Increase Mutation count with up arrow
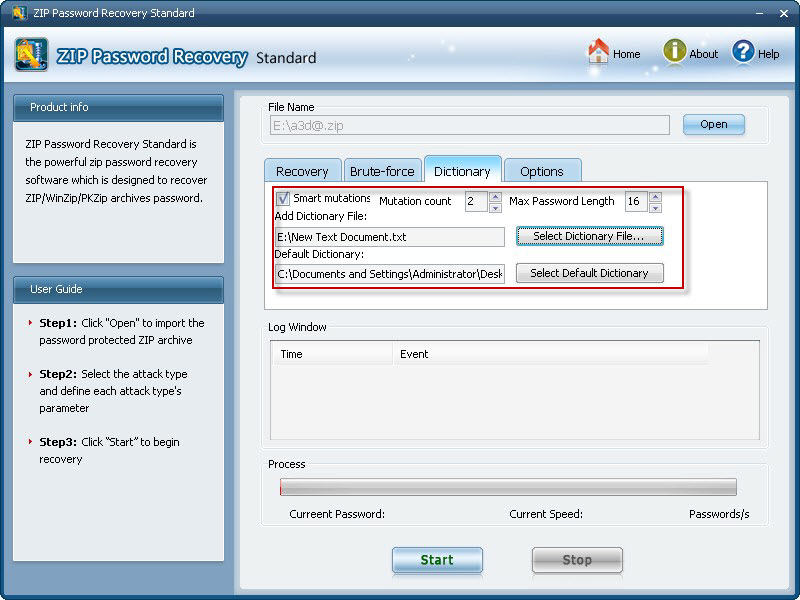Viewport: 800px width, 600px height. coord(495,196)
